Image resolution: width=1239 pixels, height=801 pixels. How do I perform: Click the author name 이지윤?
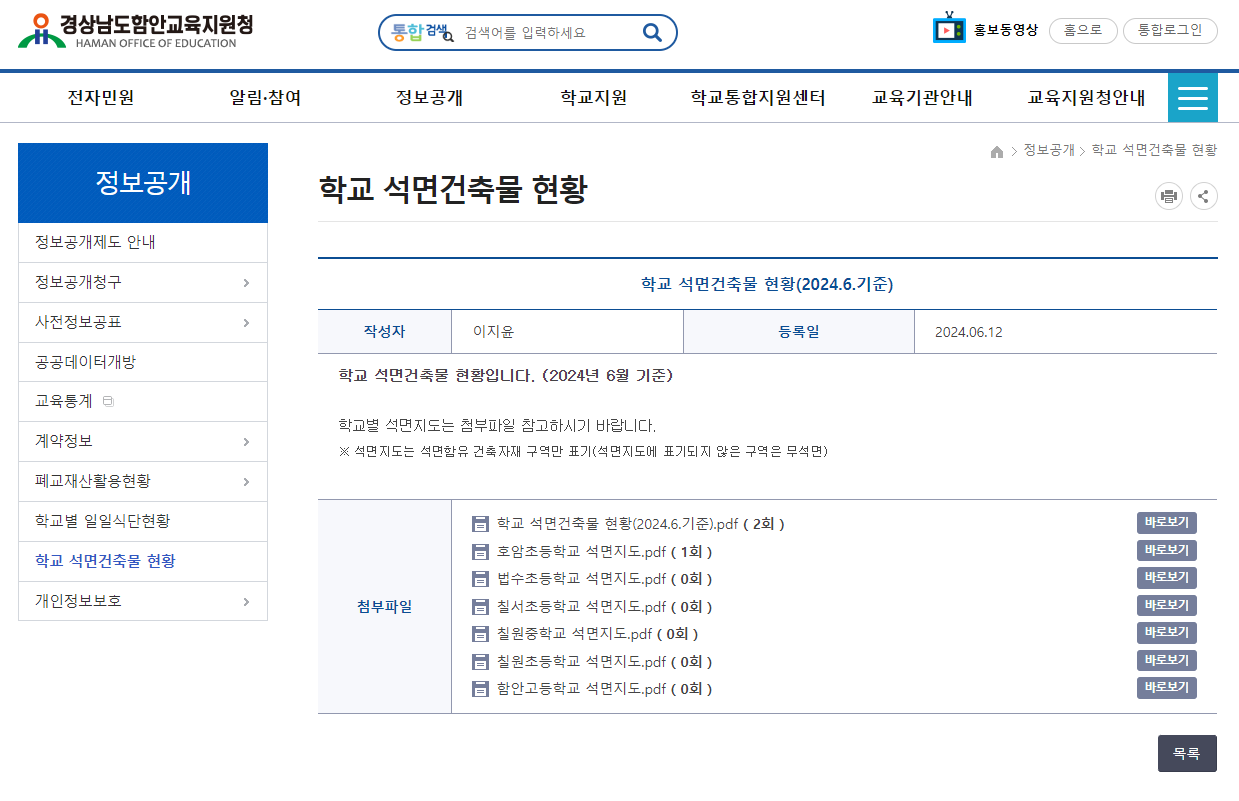[493, 332]
